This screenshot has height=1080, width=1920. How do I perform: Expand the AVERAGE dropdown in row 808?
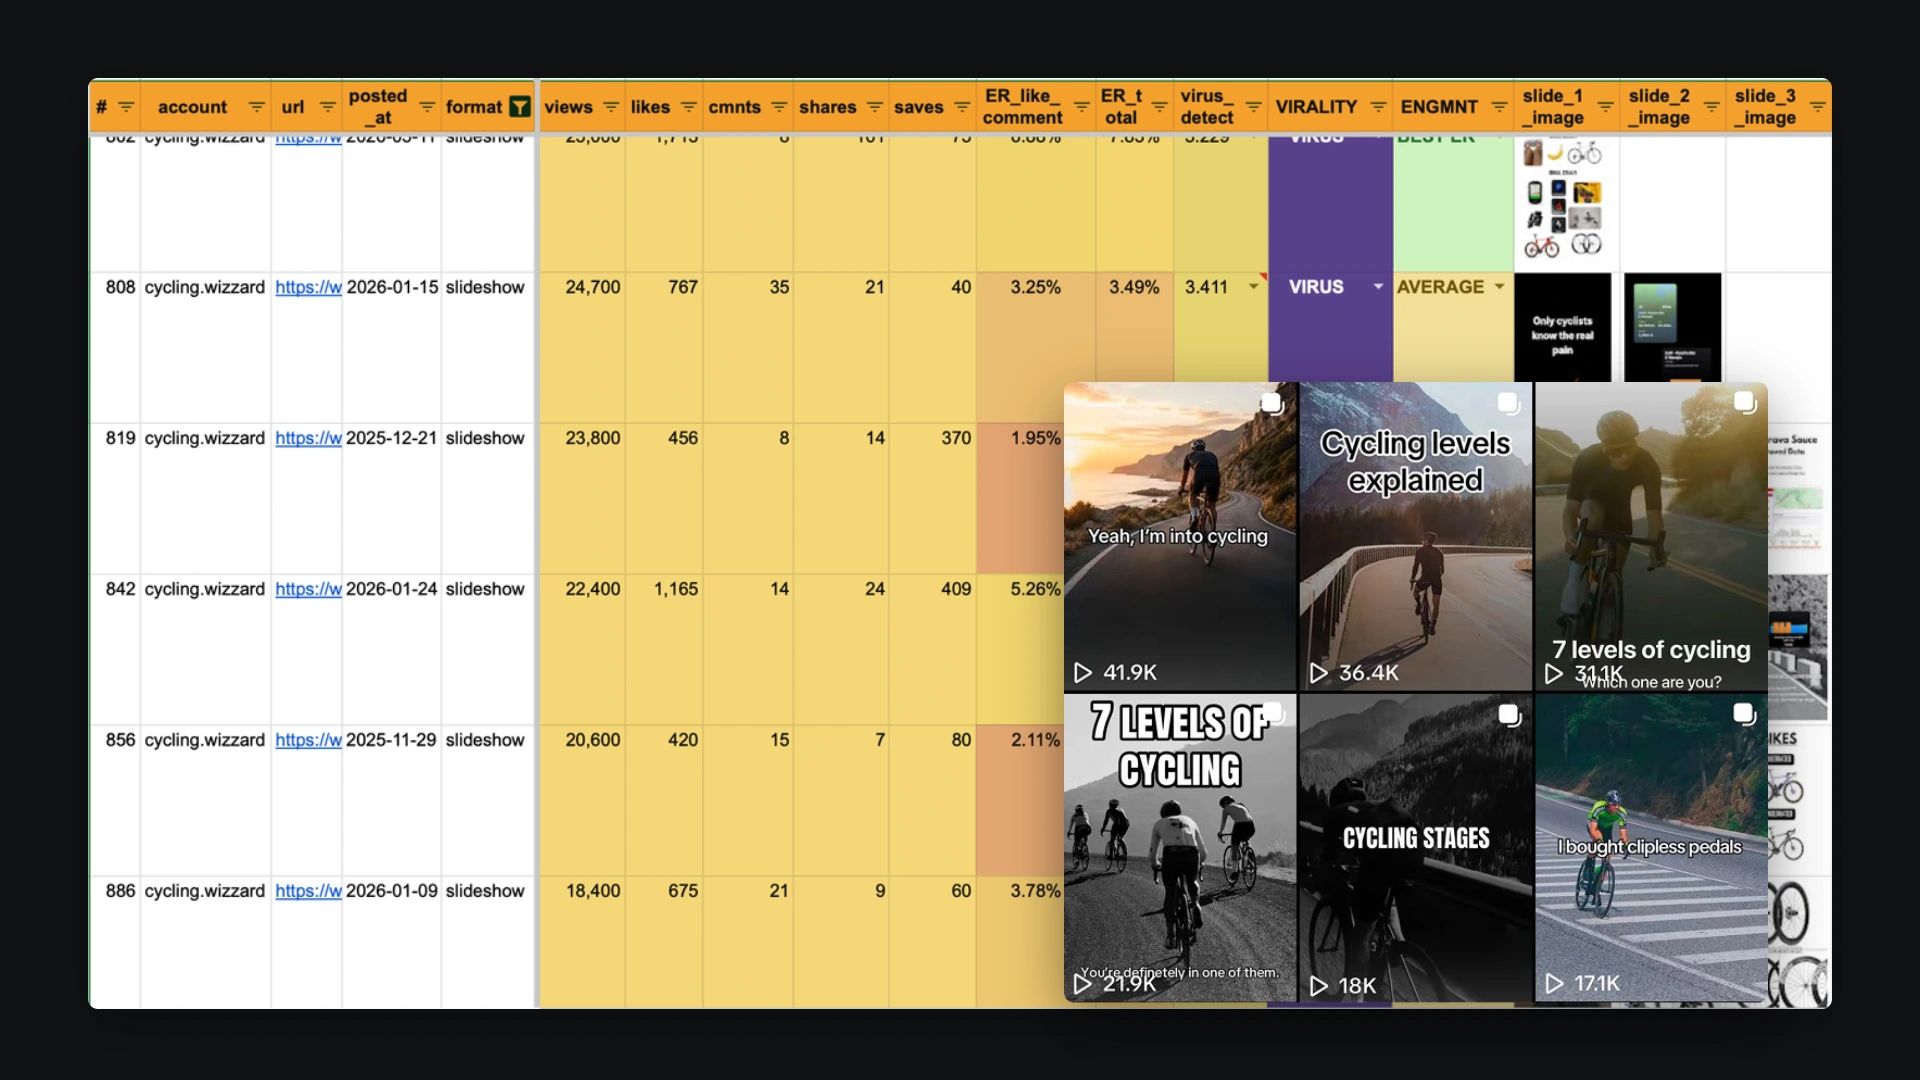coord(1499,287)
